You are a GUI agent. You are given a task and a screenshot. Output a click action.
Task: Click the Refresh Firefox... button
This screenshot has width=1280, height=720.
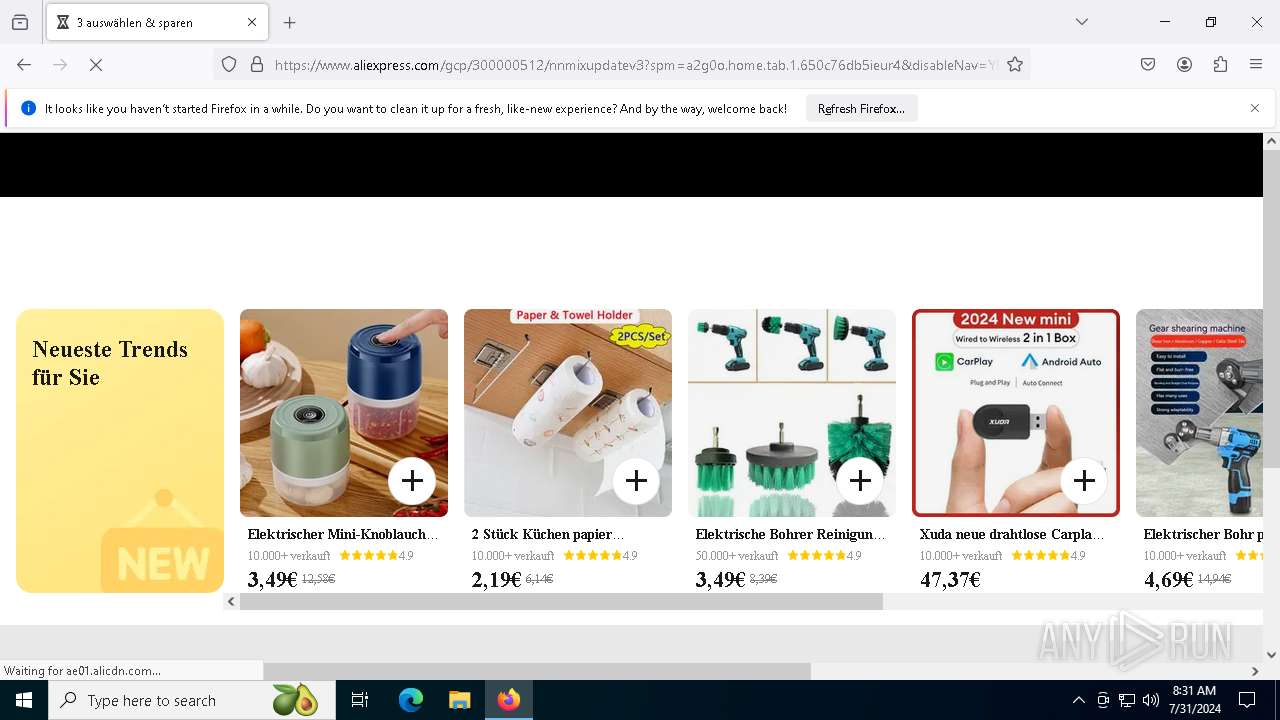coord(861,109)
